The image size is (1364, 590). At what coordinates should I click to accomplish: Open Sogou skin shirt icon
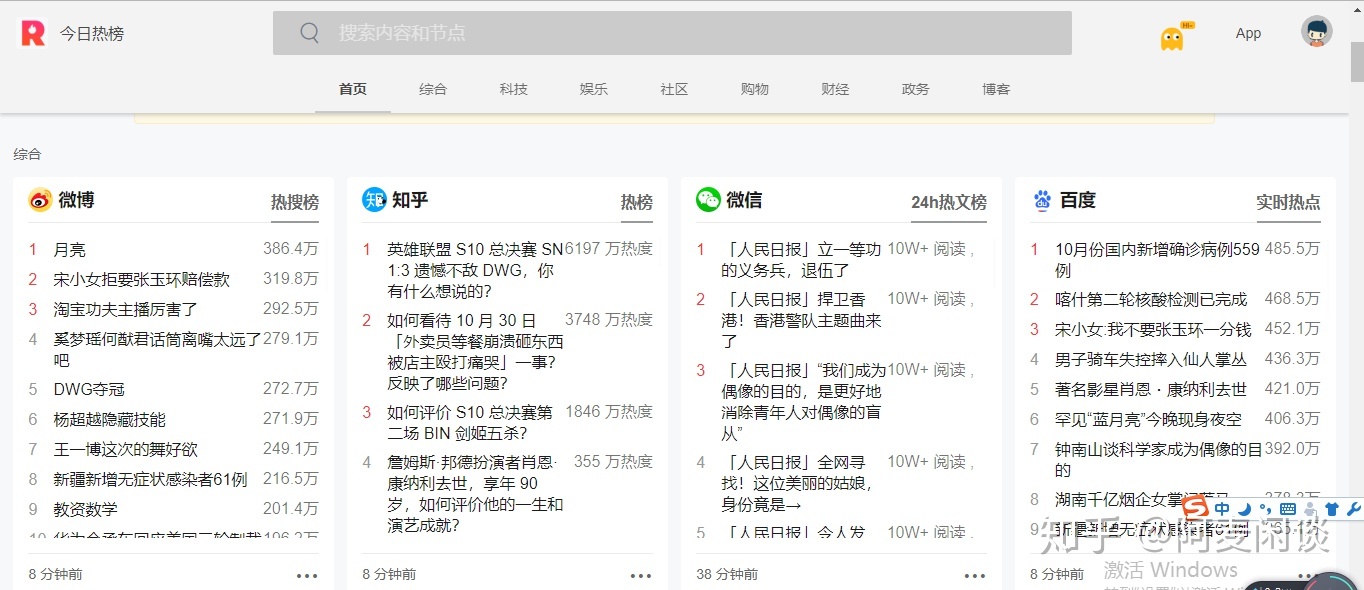coord(1332,510)
